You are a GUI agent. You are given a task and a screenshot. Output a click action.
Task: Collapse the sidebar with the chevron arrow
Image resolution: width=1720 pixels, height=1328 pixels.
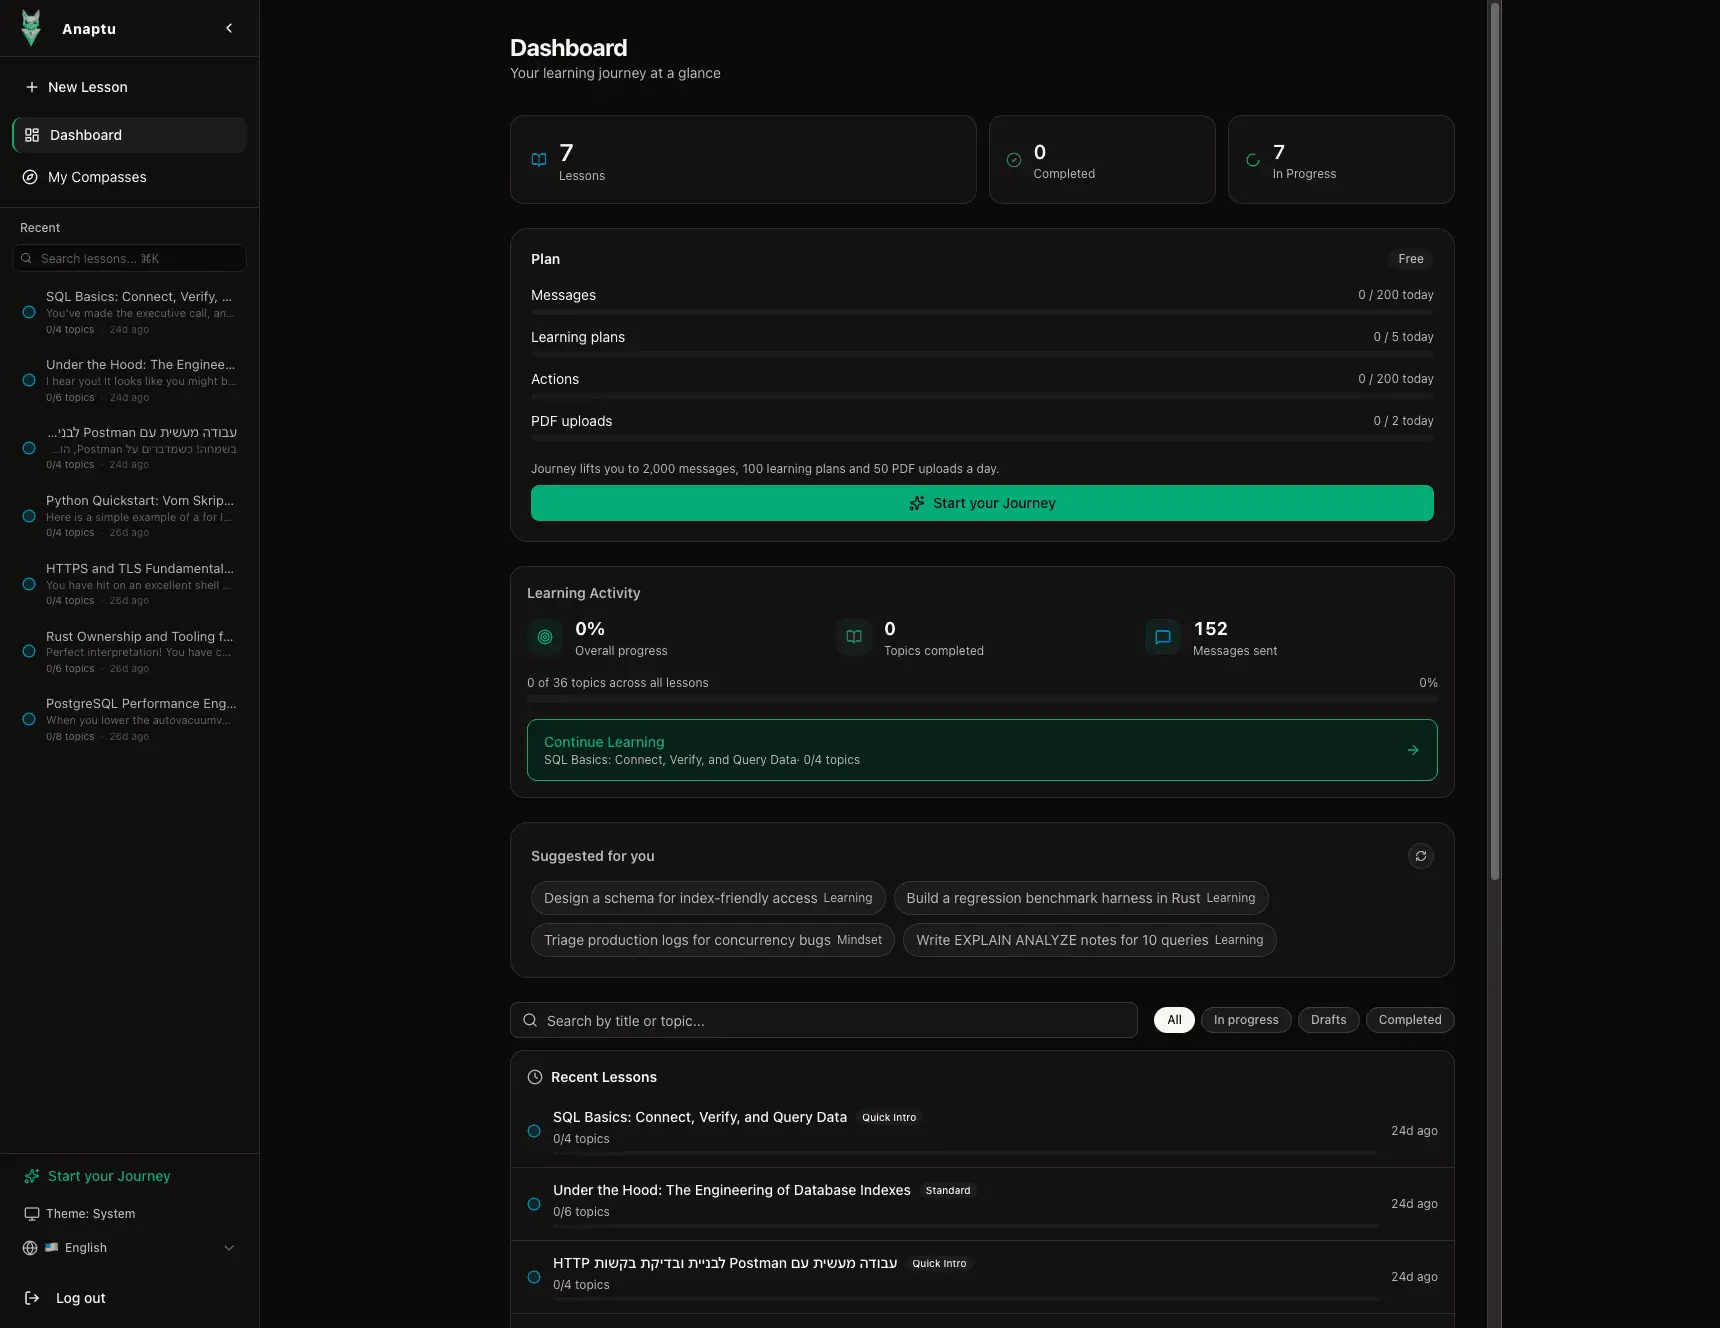click(229, 28)
